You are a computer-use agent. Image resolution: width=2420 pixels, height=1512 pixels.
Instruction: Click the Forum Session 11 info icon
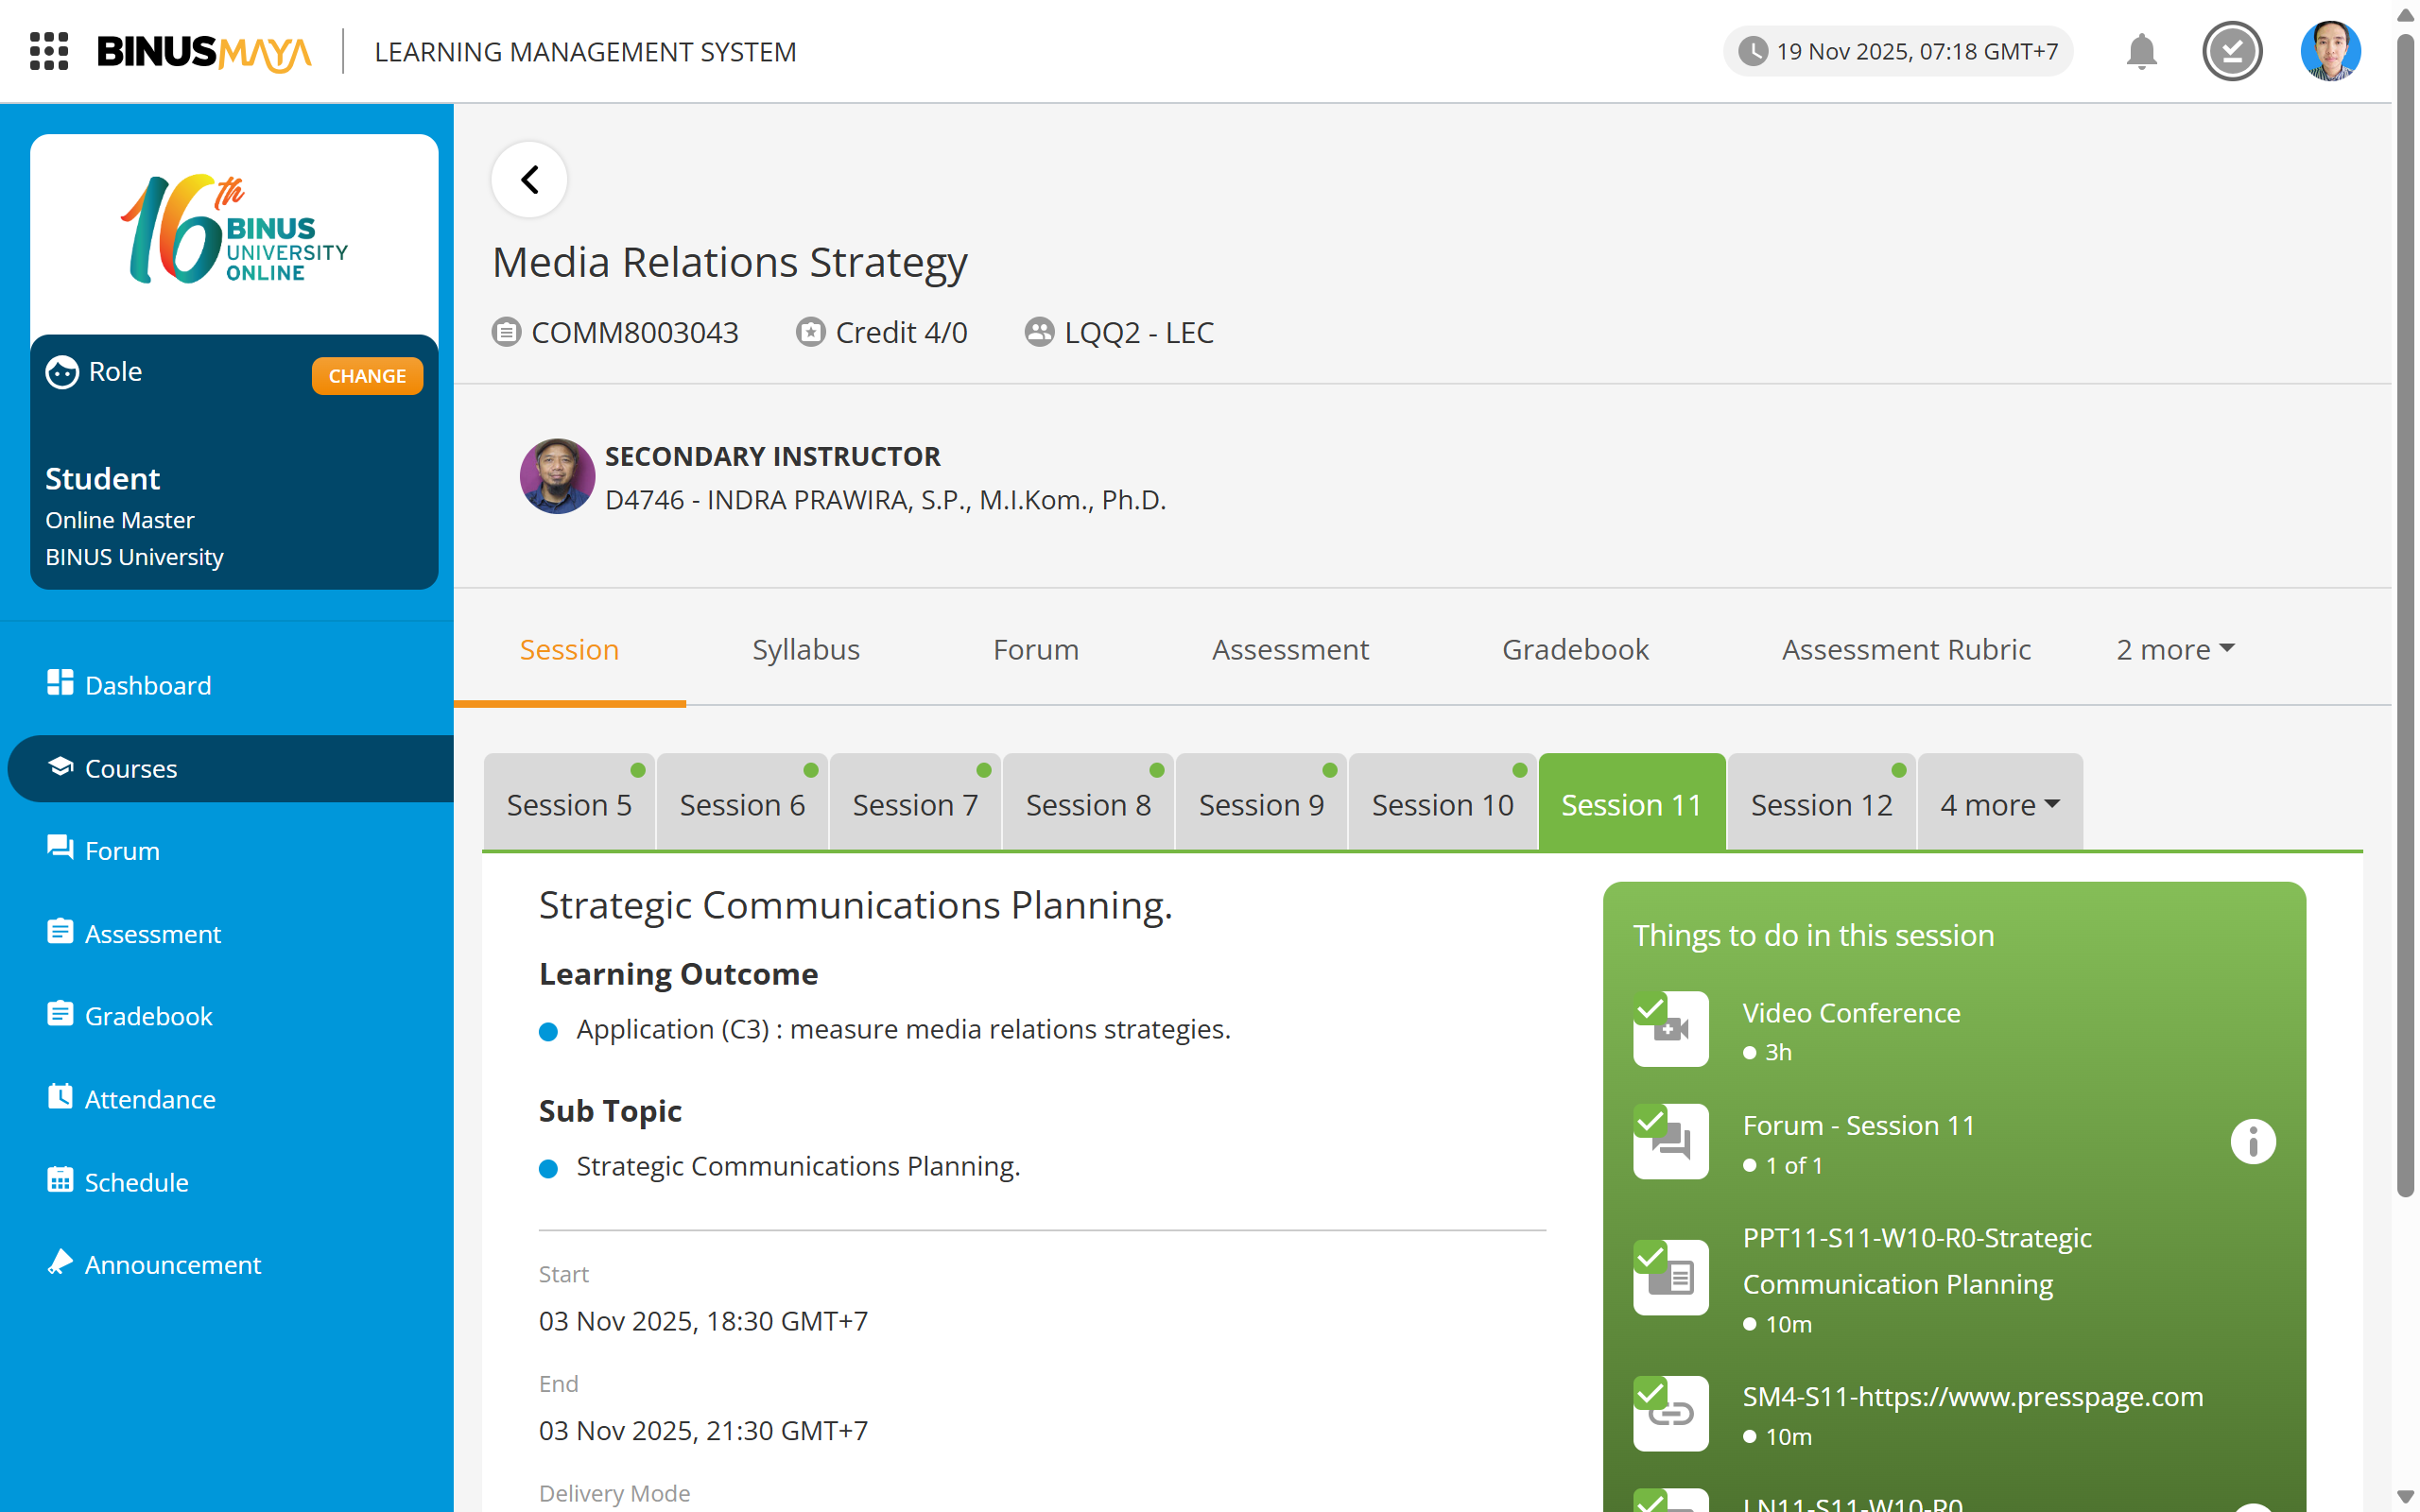point(2252,1142)
